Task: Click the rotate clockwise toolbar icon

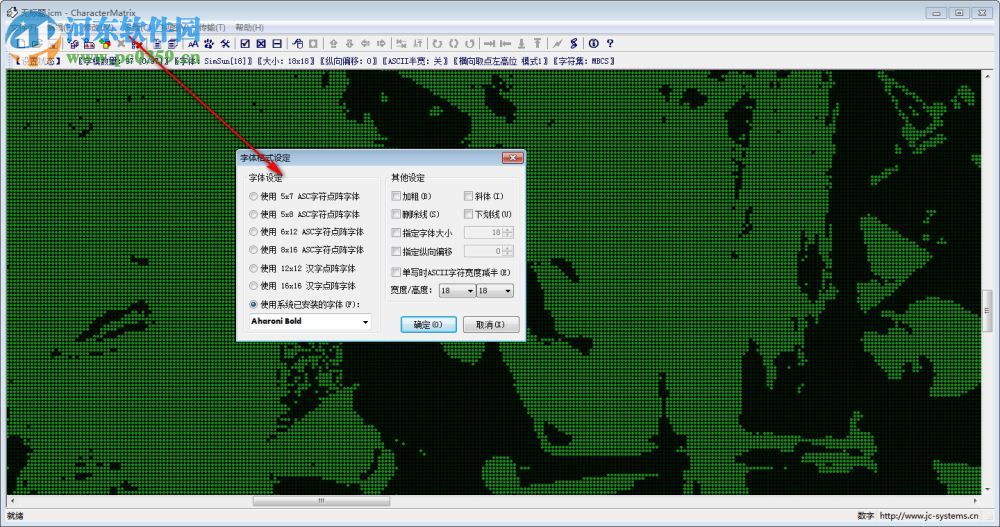Action: click(x=437, y=43)
